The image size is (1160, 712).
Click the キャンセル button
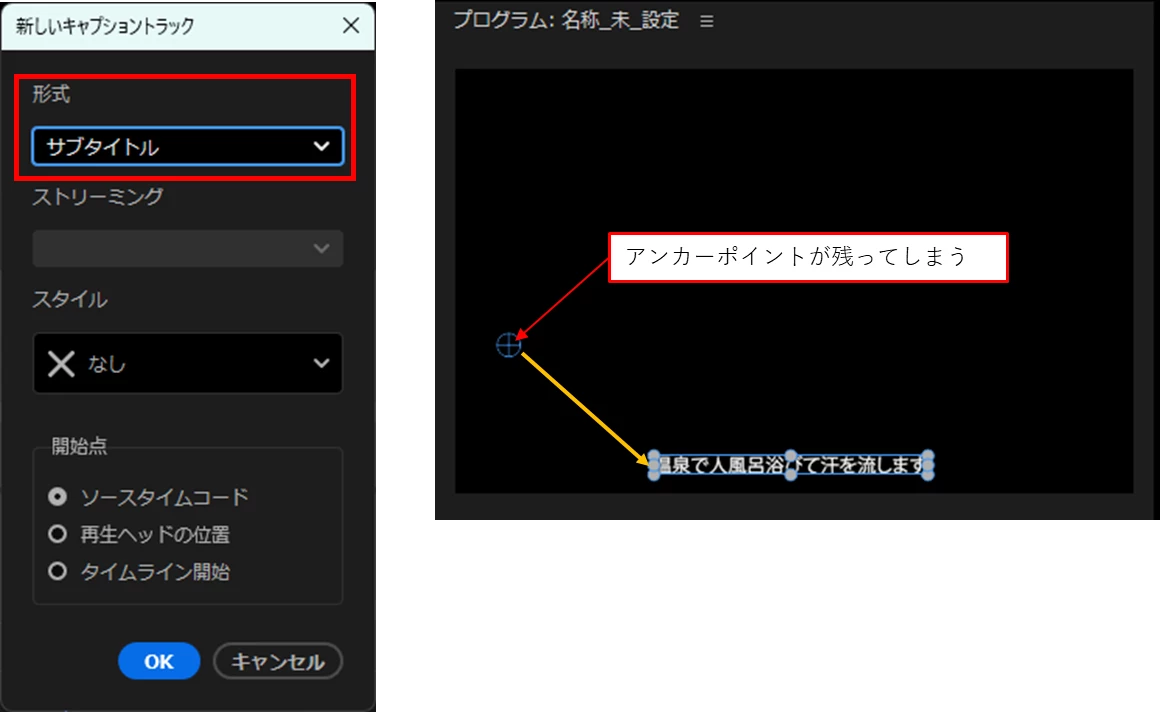(x=278, y=661)
